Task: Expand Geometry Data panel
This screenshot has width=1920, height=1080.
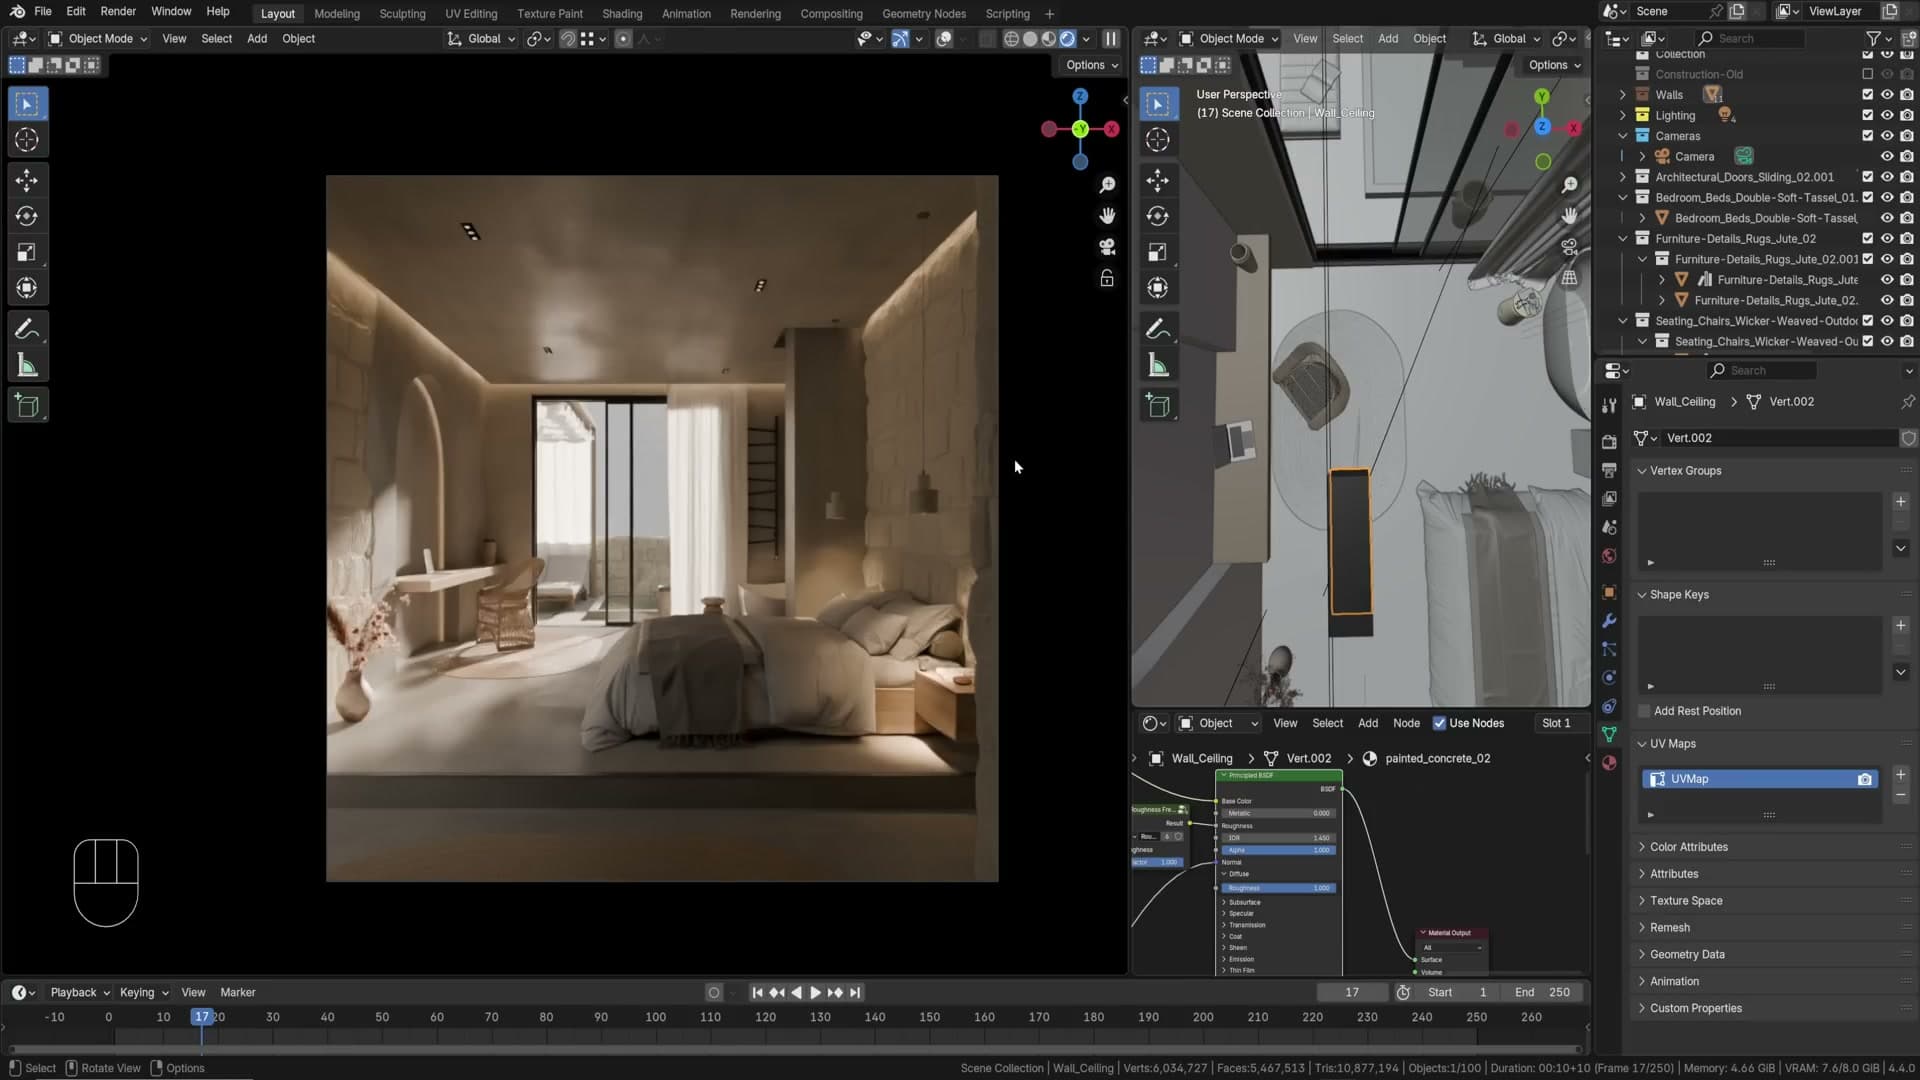Action: pyautogui.click(x=1687, y=955)
